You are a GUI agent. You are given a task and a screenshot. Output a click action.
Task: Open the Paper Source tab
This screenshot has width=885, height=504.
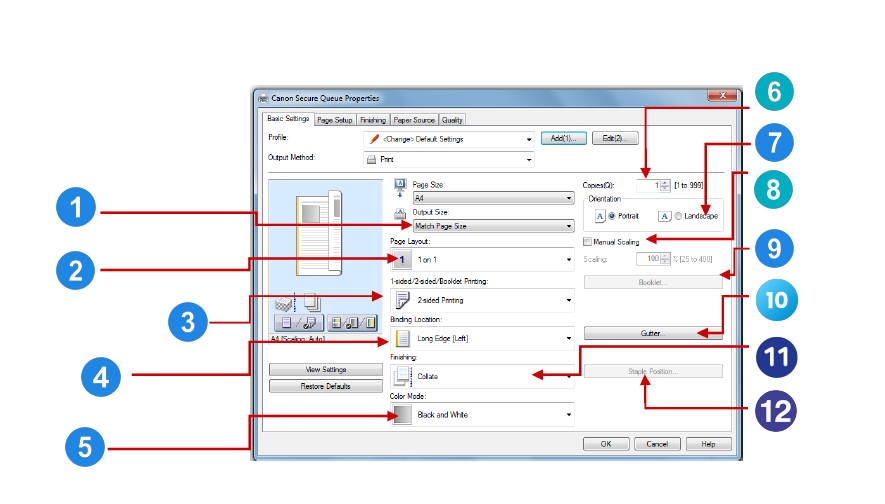click(x=414, y=120)
